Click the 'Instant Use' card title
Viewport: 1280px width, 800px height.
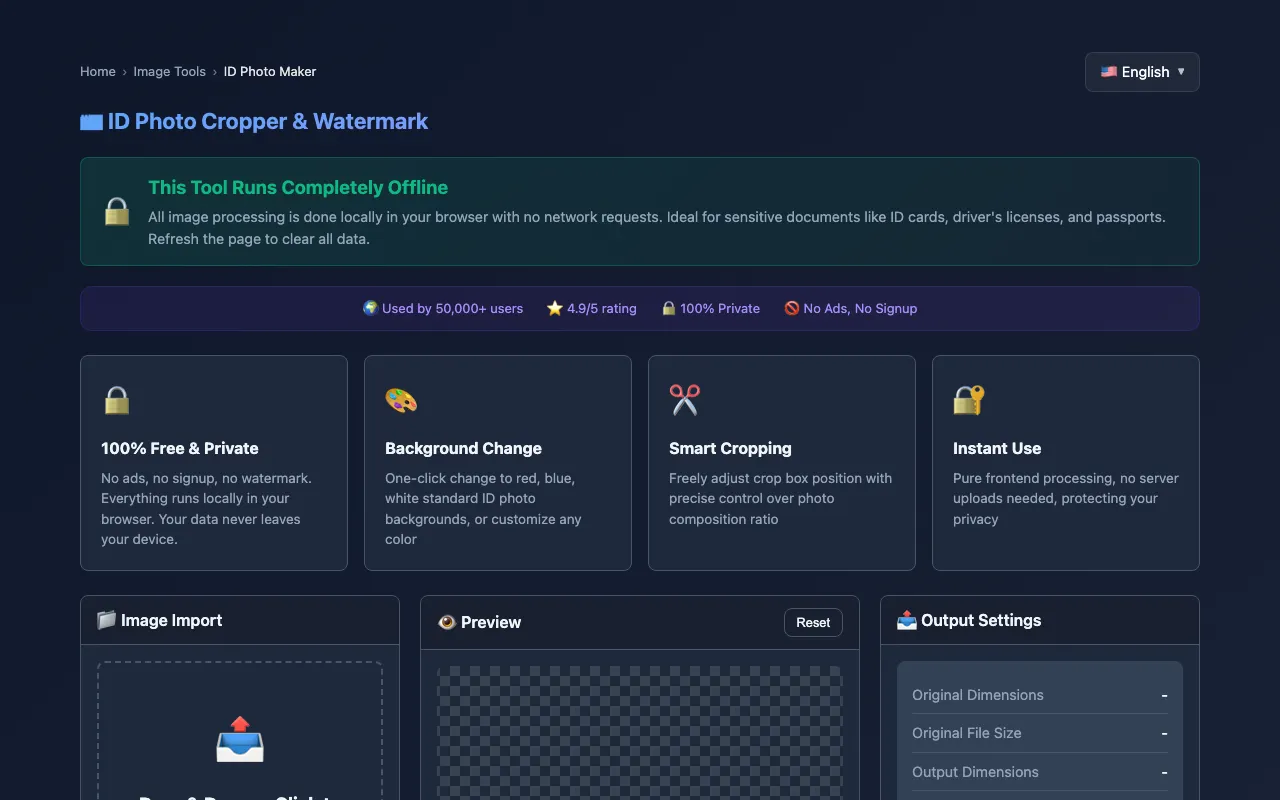coord(997,448)
